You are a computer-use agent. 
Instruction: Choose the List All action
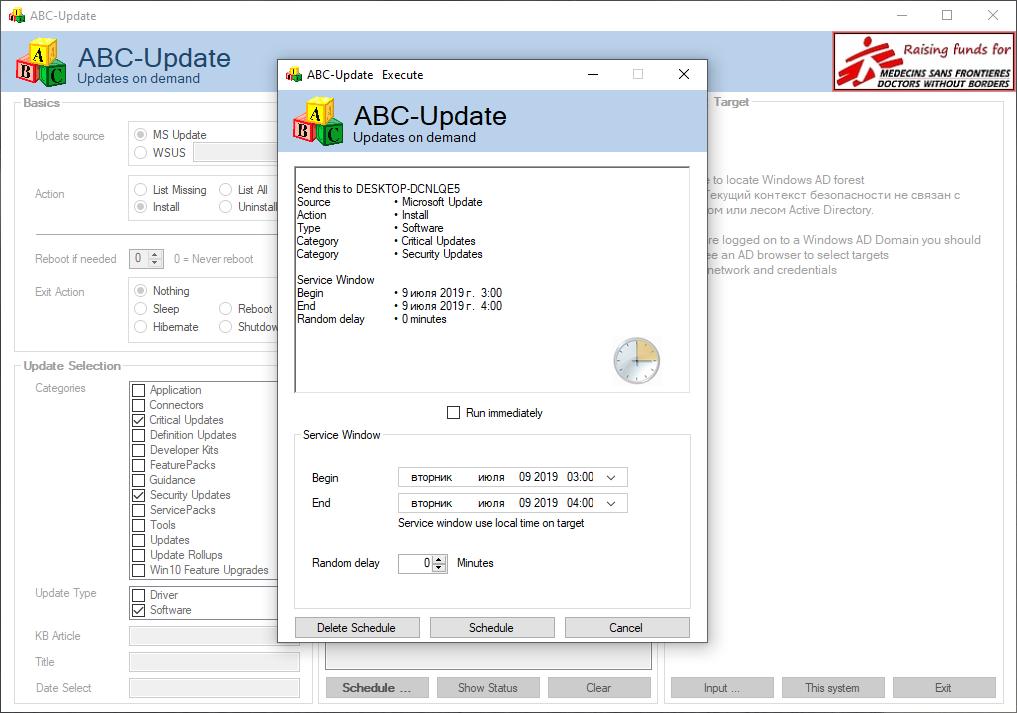(x=225, y=189)
